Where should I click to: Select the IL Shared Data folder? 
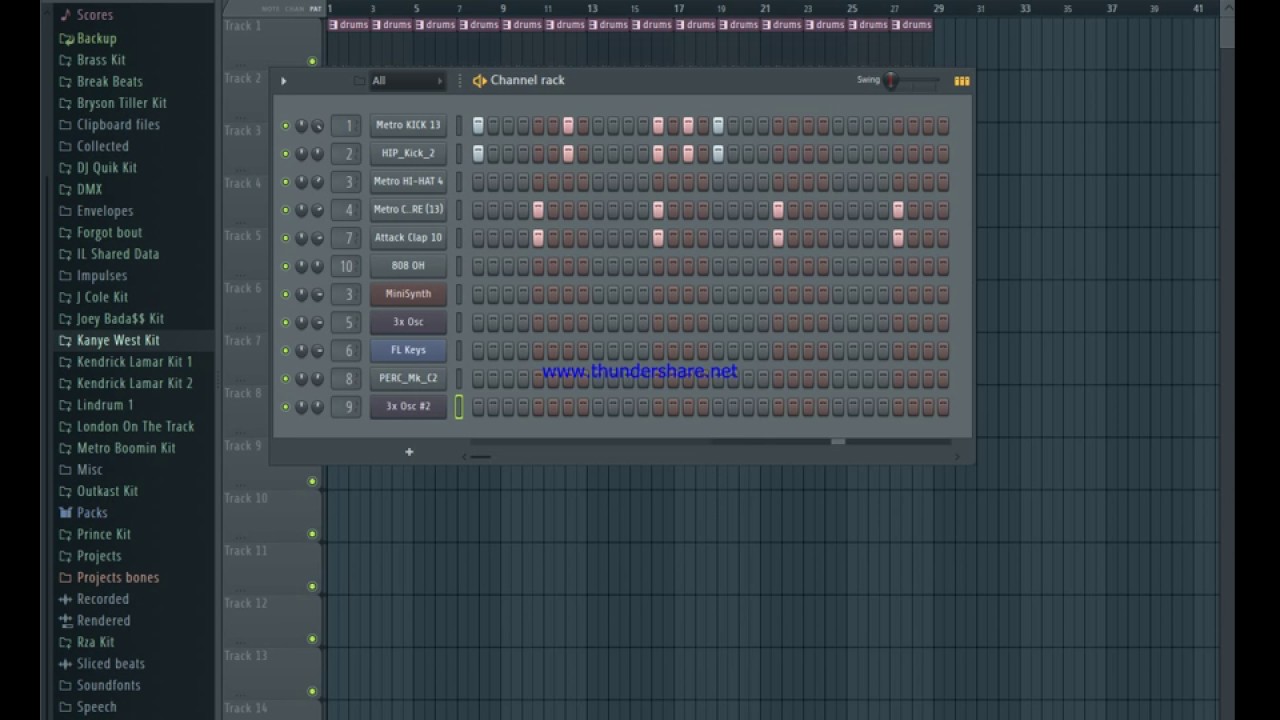tap(118, 254)
